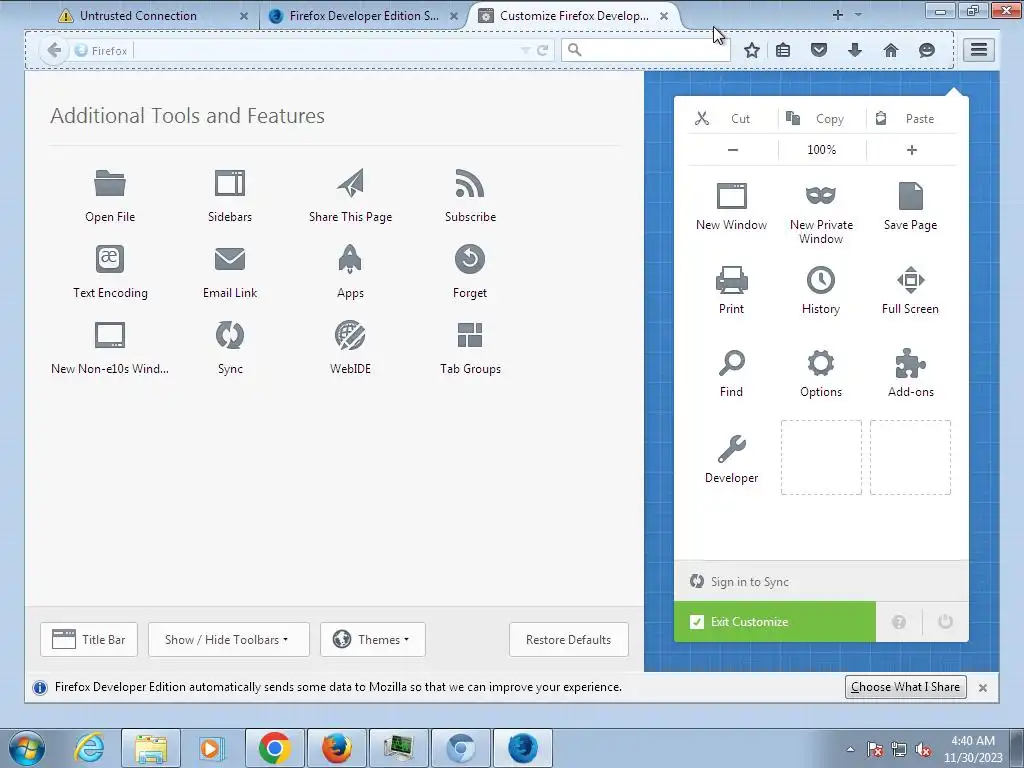Click the Add-ons puzzle piece icon
Image resolution: width=1024 pixels, height=768 pixels.
tap(910, 363)
